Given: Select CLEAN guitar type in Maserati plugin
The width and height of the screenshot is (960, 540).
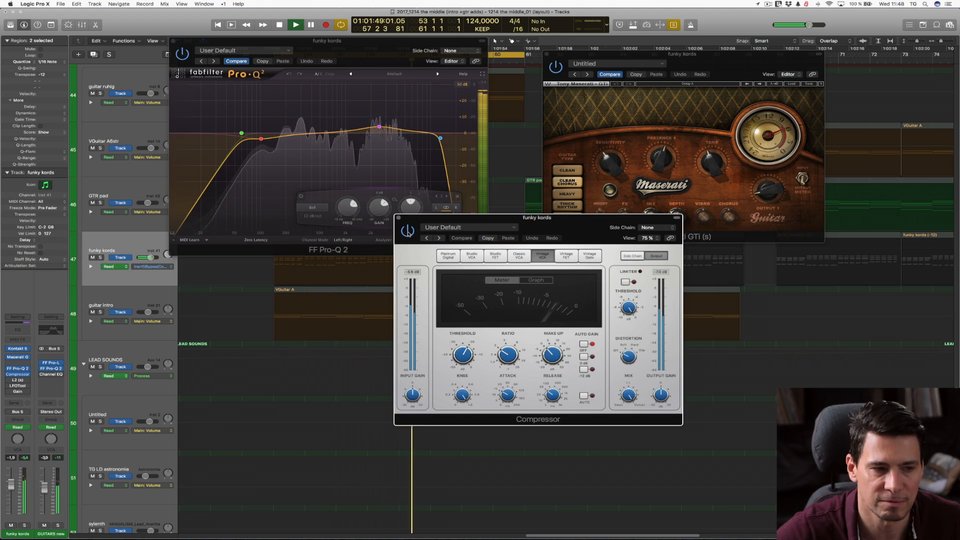Looking at the screenshot, I should pyautogui.click(x=567, y=170).
